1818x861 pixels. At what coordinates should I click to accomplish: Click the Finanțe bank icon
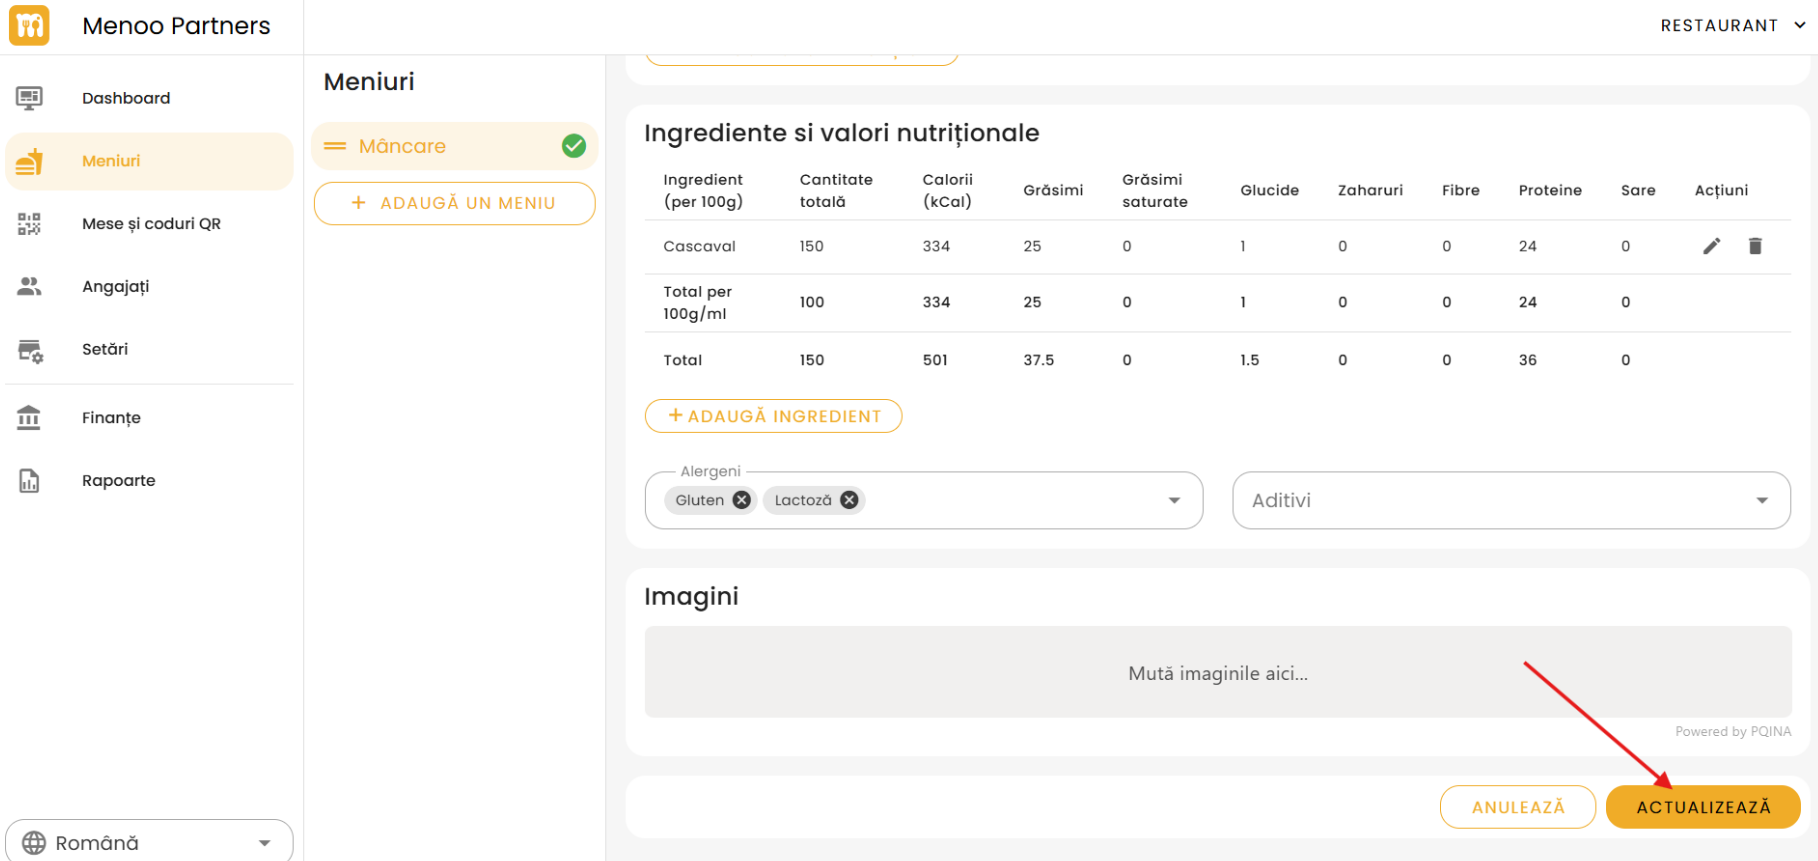tap(29, 417)
